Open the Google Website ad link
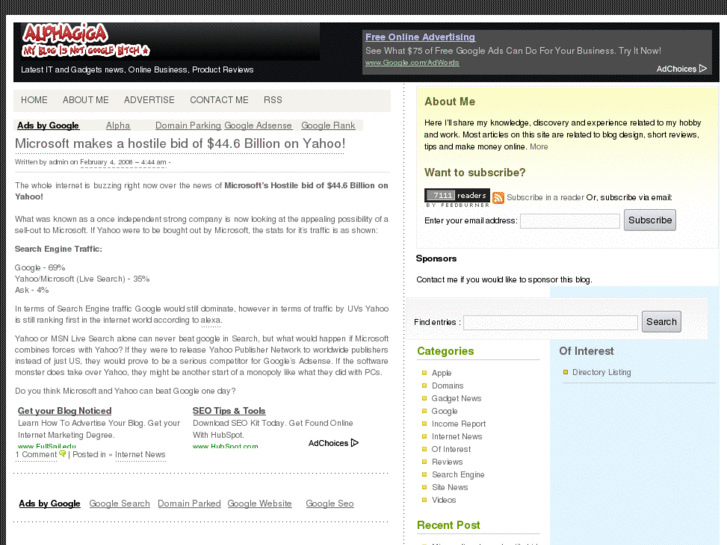The width and height of the screenshot is (727, 545). click(260, 504)
